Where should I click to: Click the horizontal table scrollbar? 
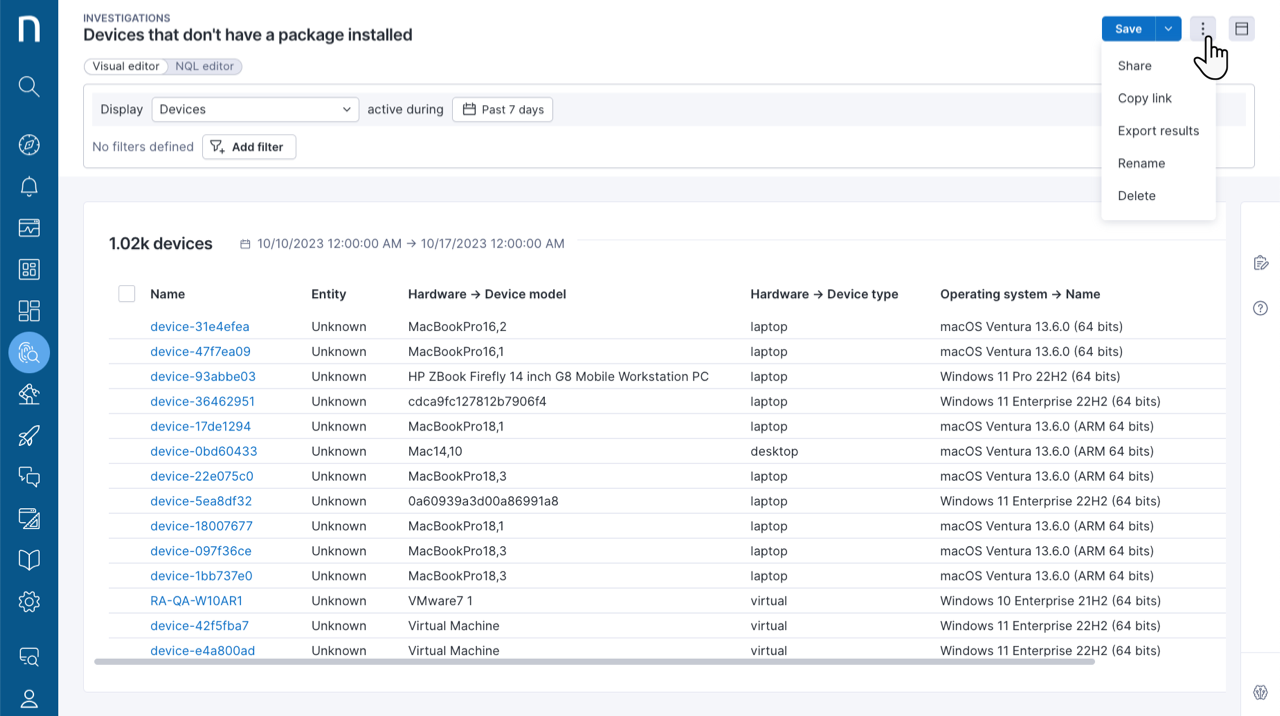tap(594, 661)
